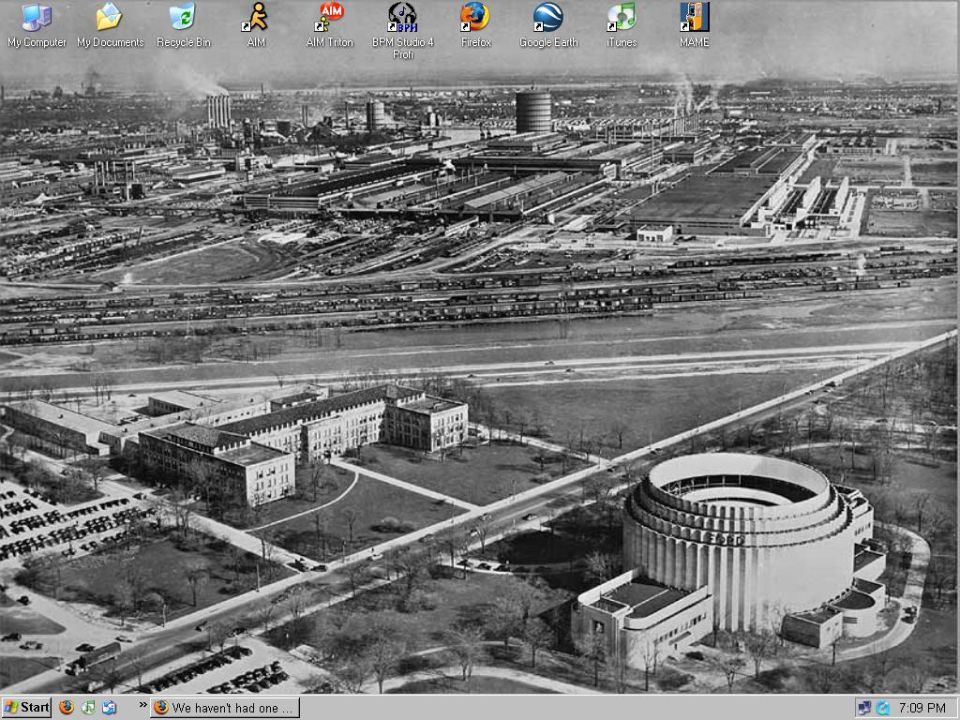Viewport: 960px width, 720px height.
Task: Launch Firefox from the Quick Launch bar
Action: [67, 708]
